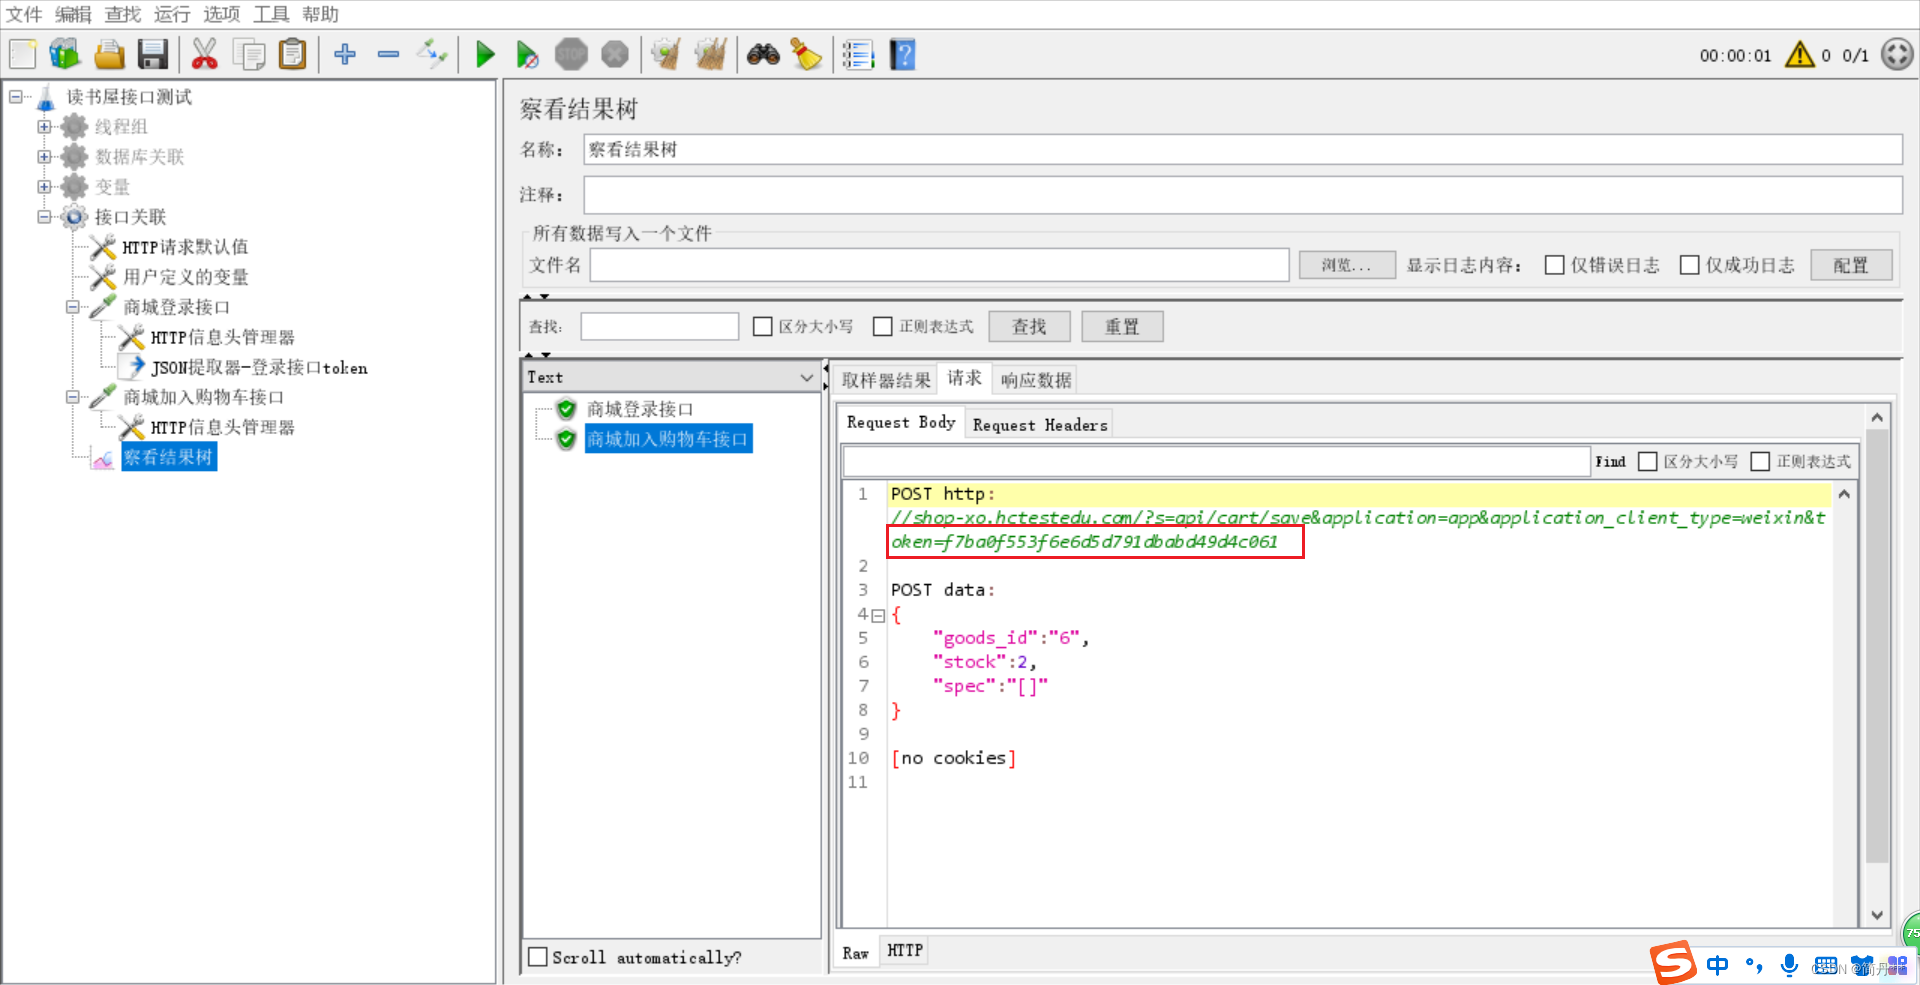Image resolution: width=1920 pixels, height=985 pixels.
Task: Click the 查找 search button
Action: [x=1029, y=327]
